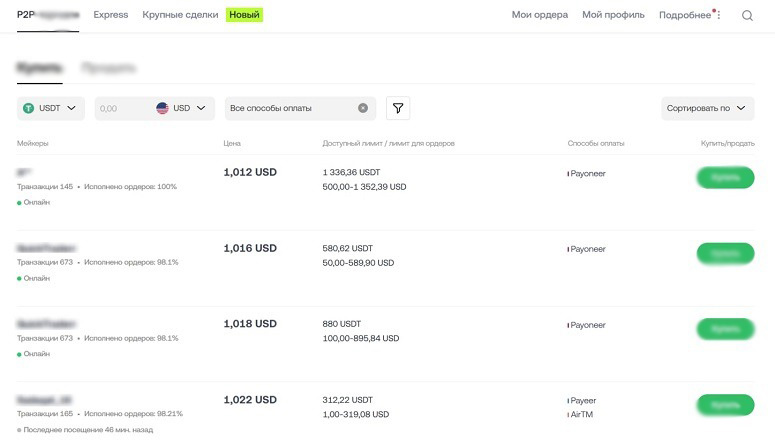Open the Мои ордера link
Image resolution: width=775 pixels, height=445 pixels.
[x=539, y=15]
